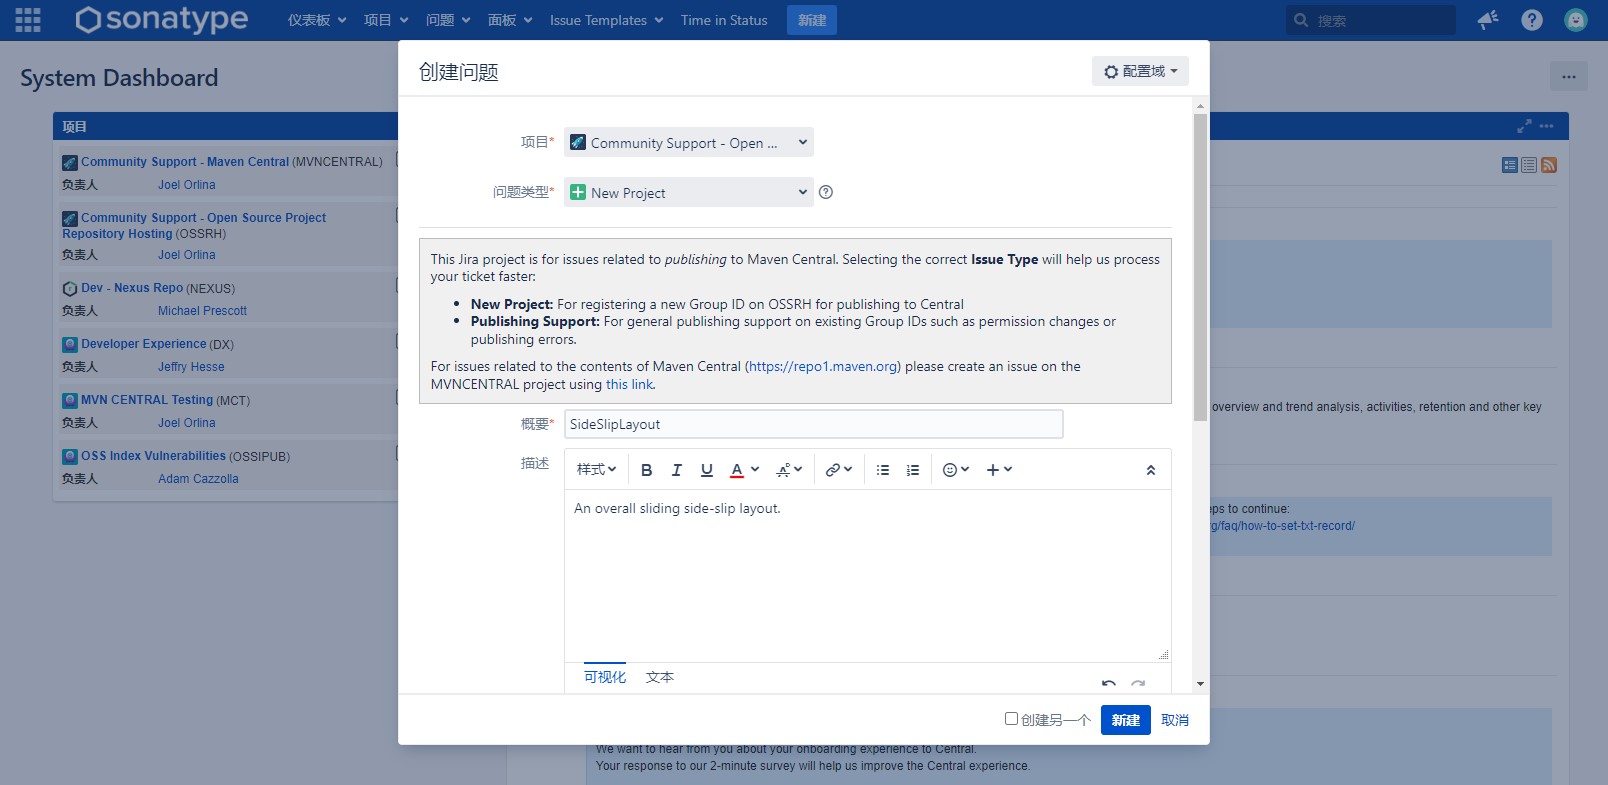Click the Developer Experience project avatar

70,345
